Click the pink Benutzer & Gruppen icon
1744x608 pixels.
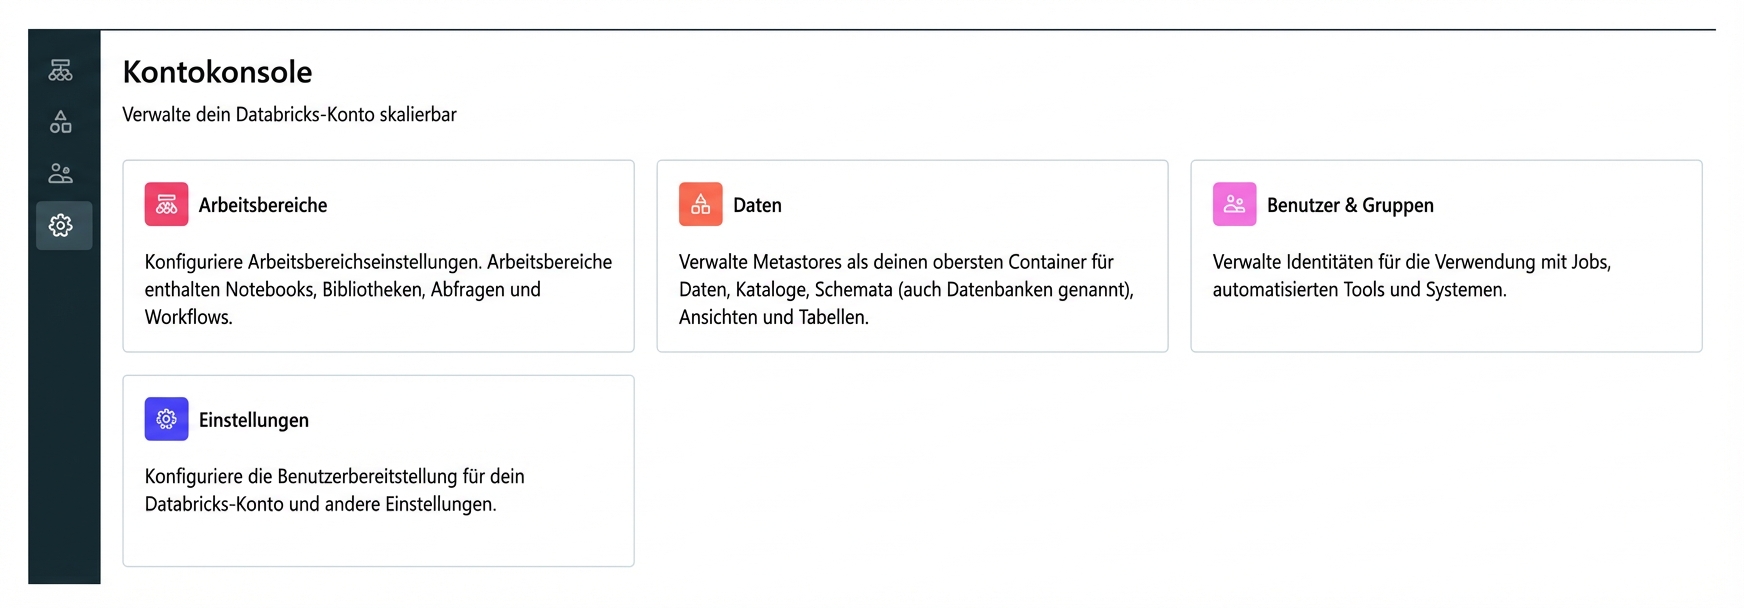pos(1235,204)
